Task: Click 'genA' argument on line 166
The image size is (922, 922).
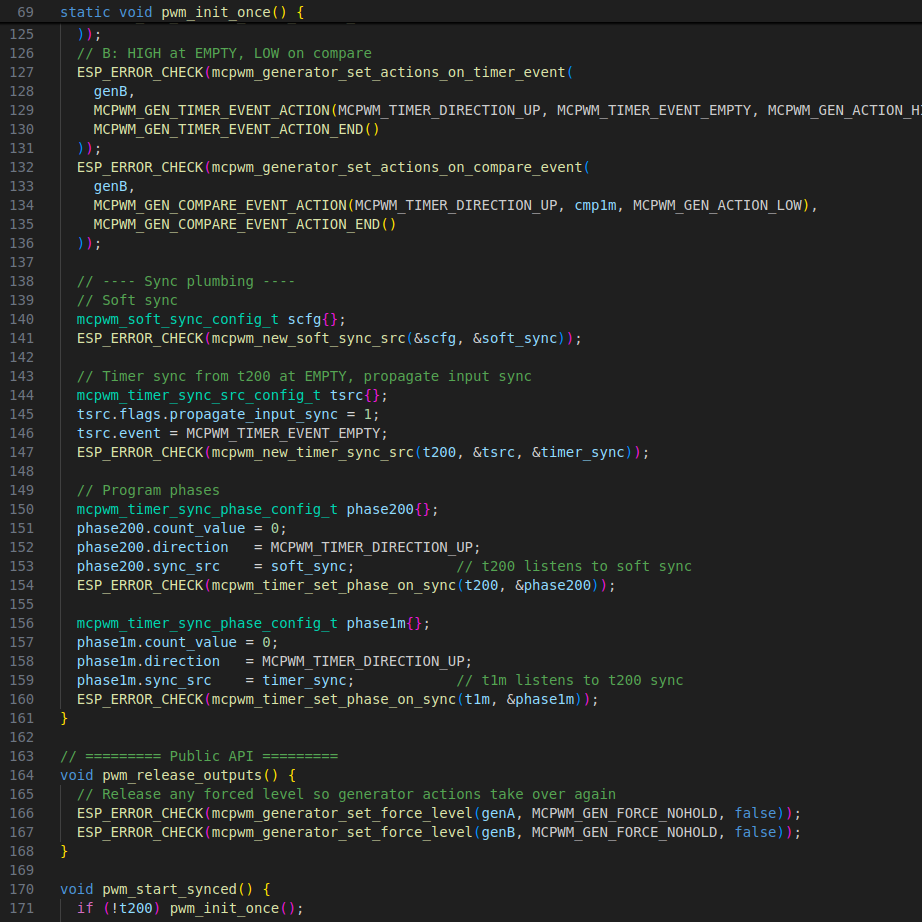Action: coord(498,813)
